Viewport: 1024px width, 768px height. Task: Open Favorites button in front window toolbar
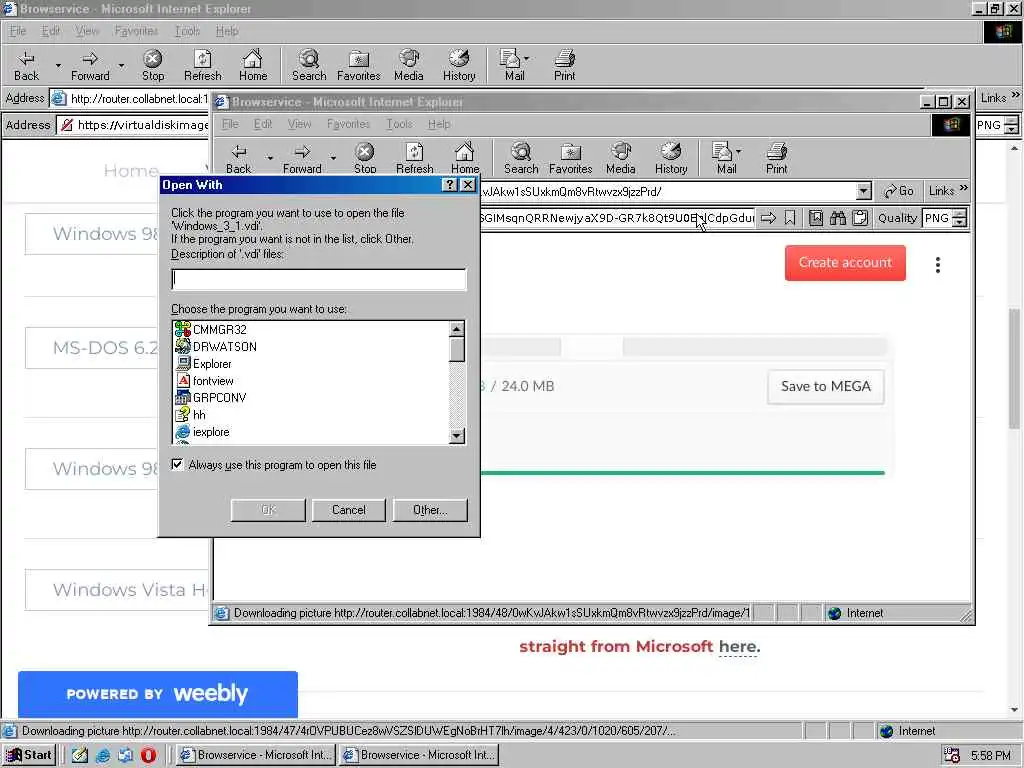[570, 159]
